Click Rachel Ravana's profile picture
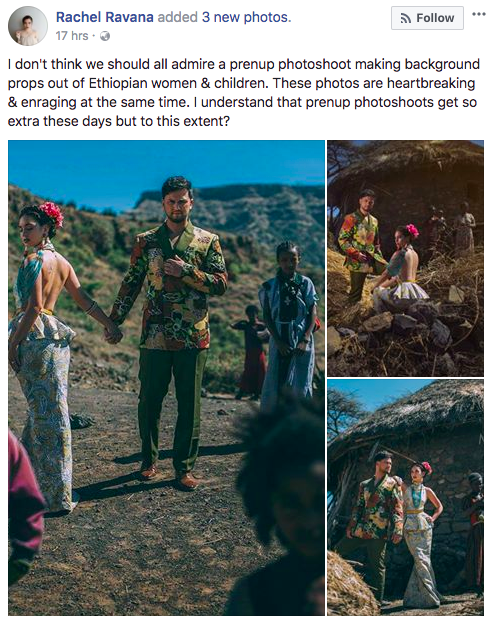 pos(28,26)
